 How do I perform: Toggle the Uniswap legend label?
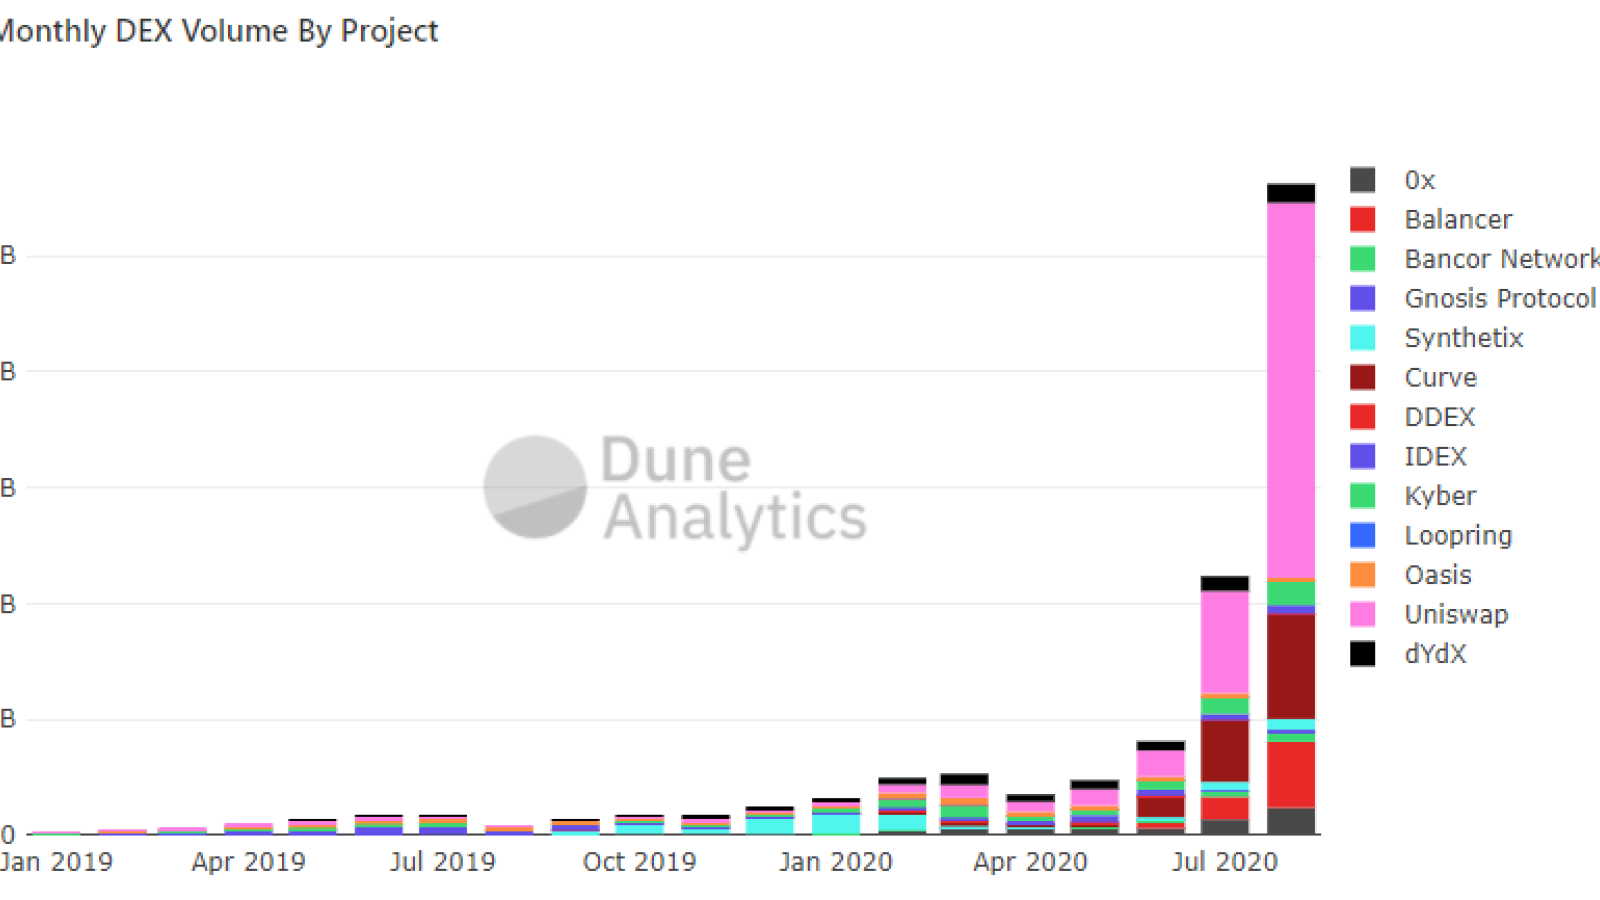coord(1456,614)
